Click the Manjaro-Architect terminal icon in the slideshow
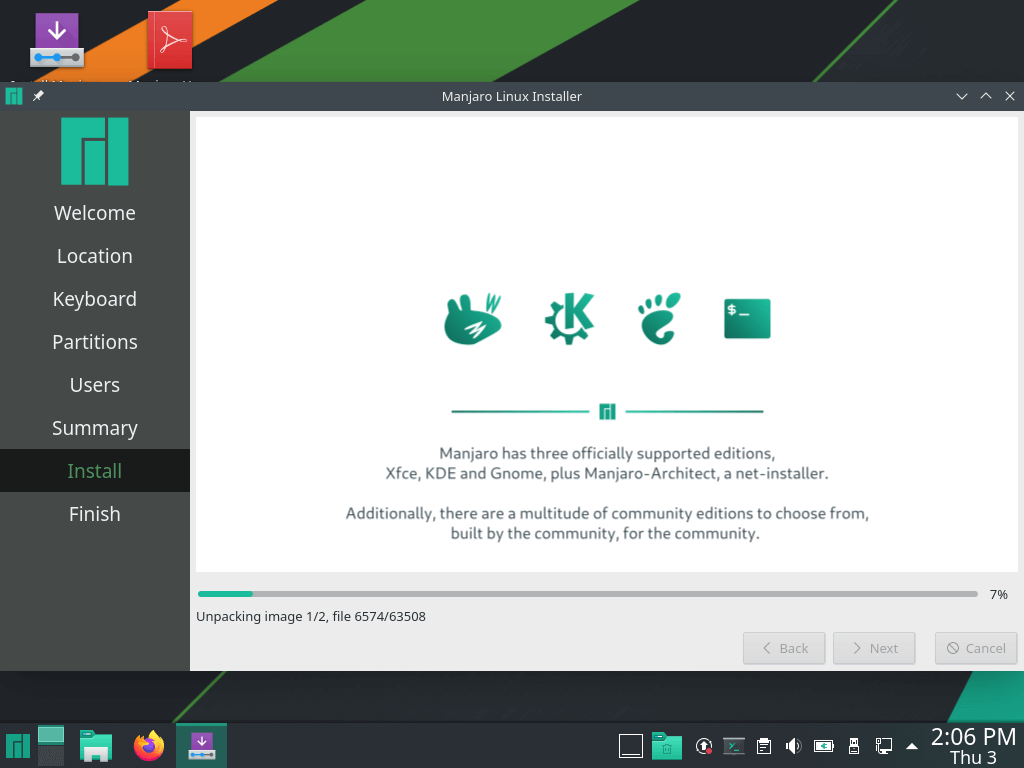Screen dimensions: 1024x768 coord(746,316)
